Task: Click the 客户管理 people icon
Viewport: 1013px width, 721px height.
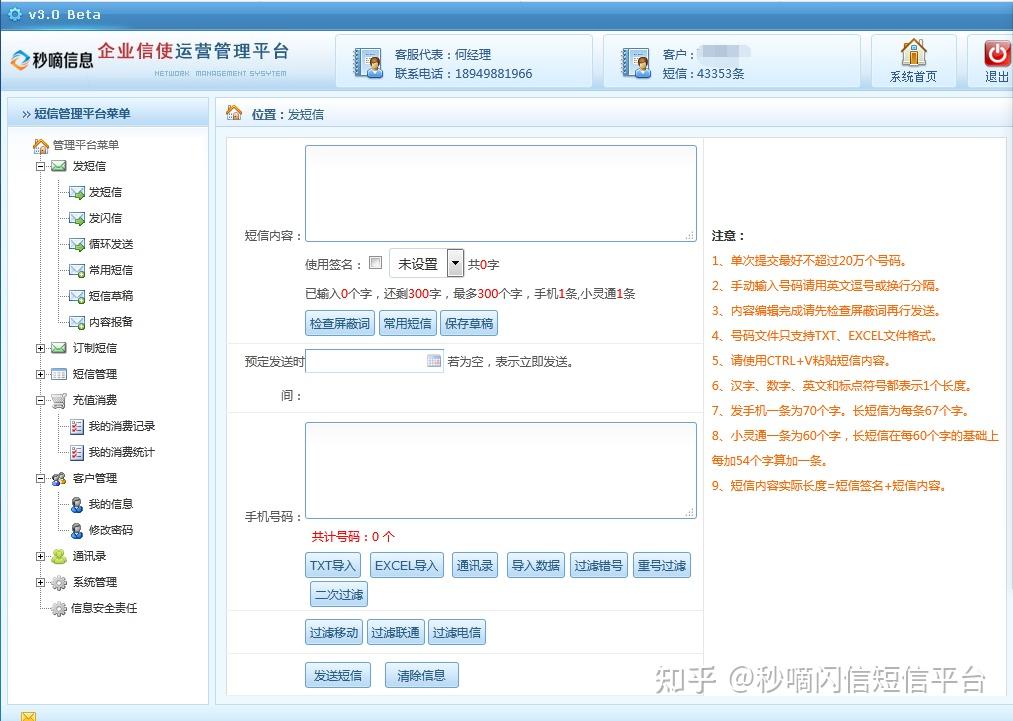Action: [x=59, y=478]
